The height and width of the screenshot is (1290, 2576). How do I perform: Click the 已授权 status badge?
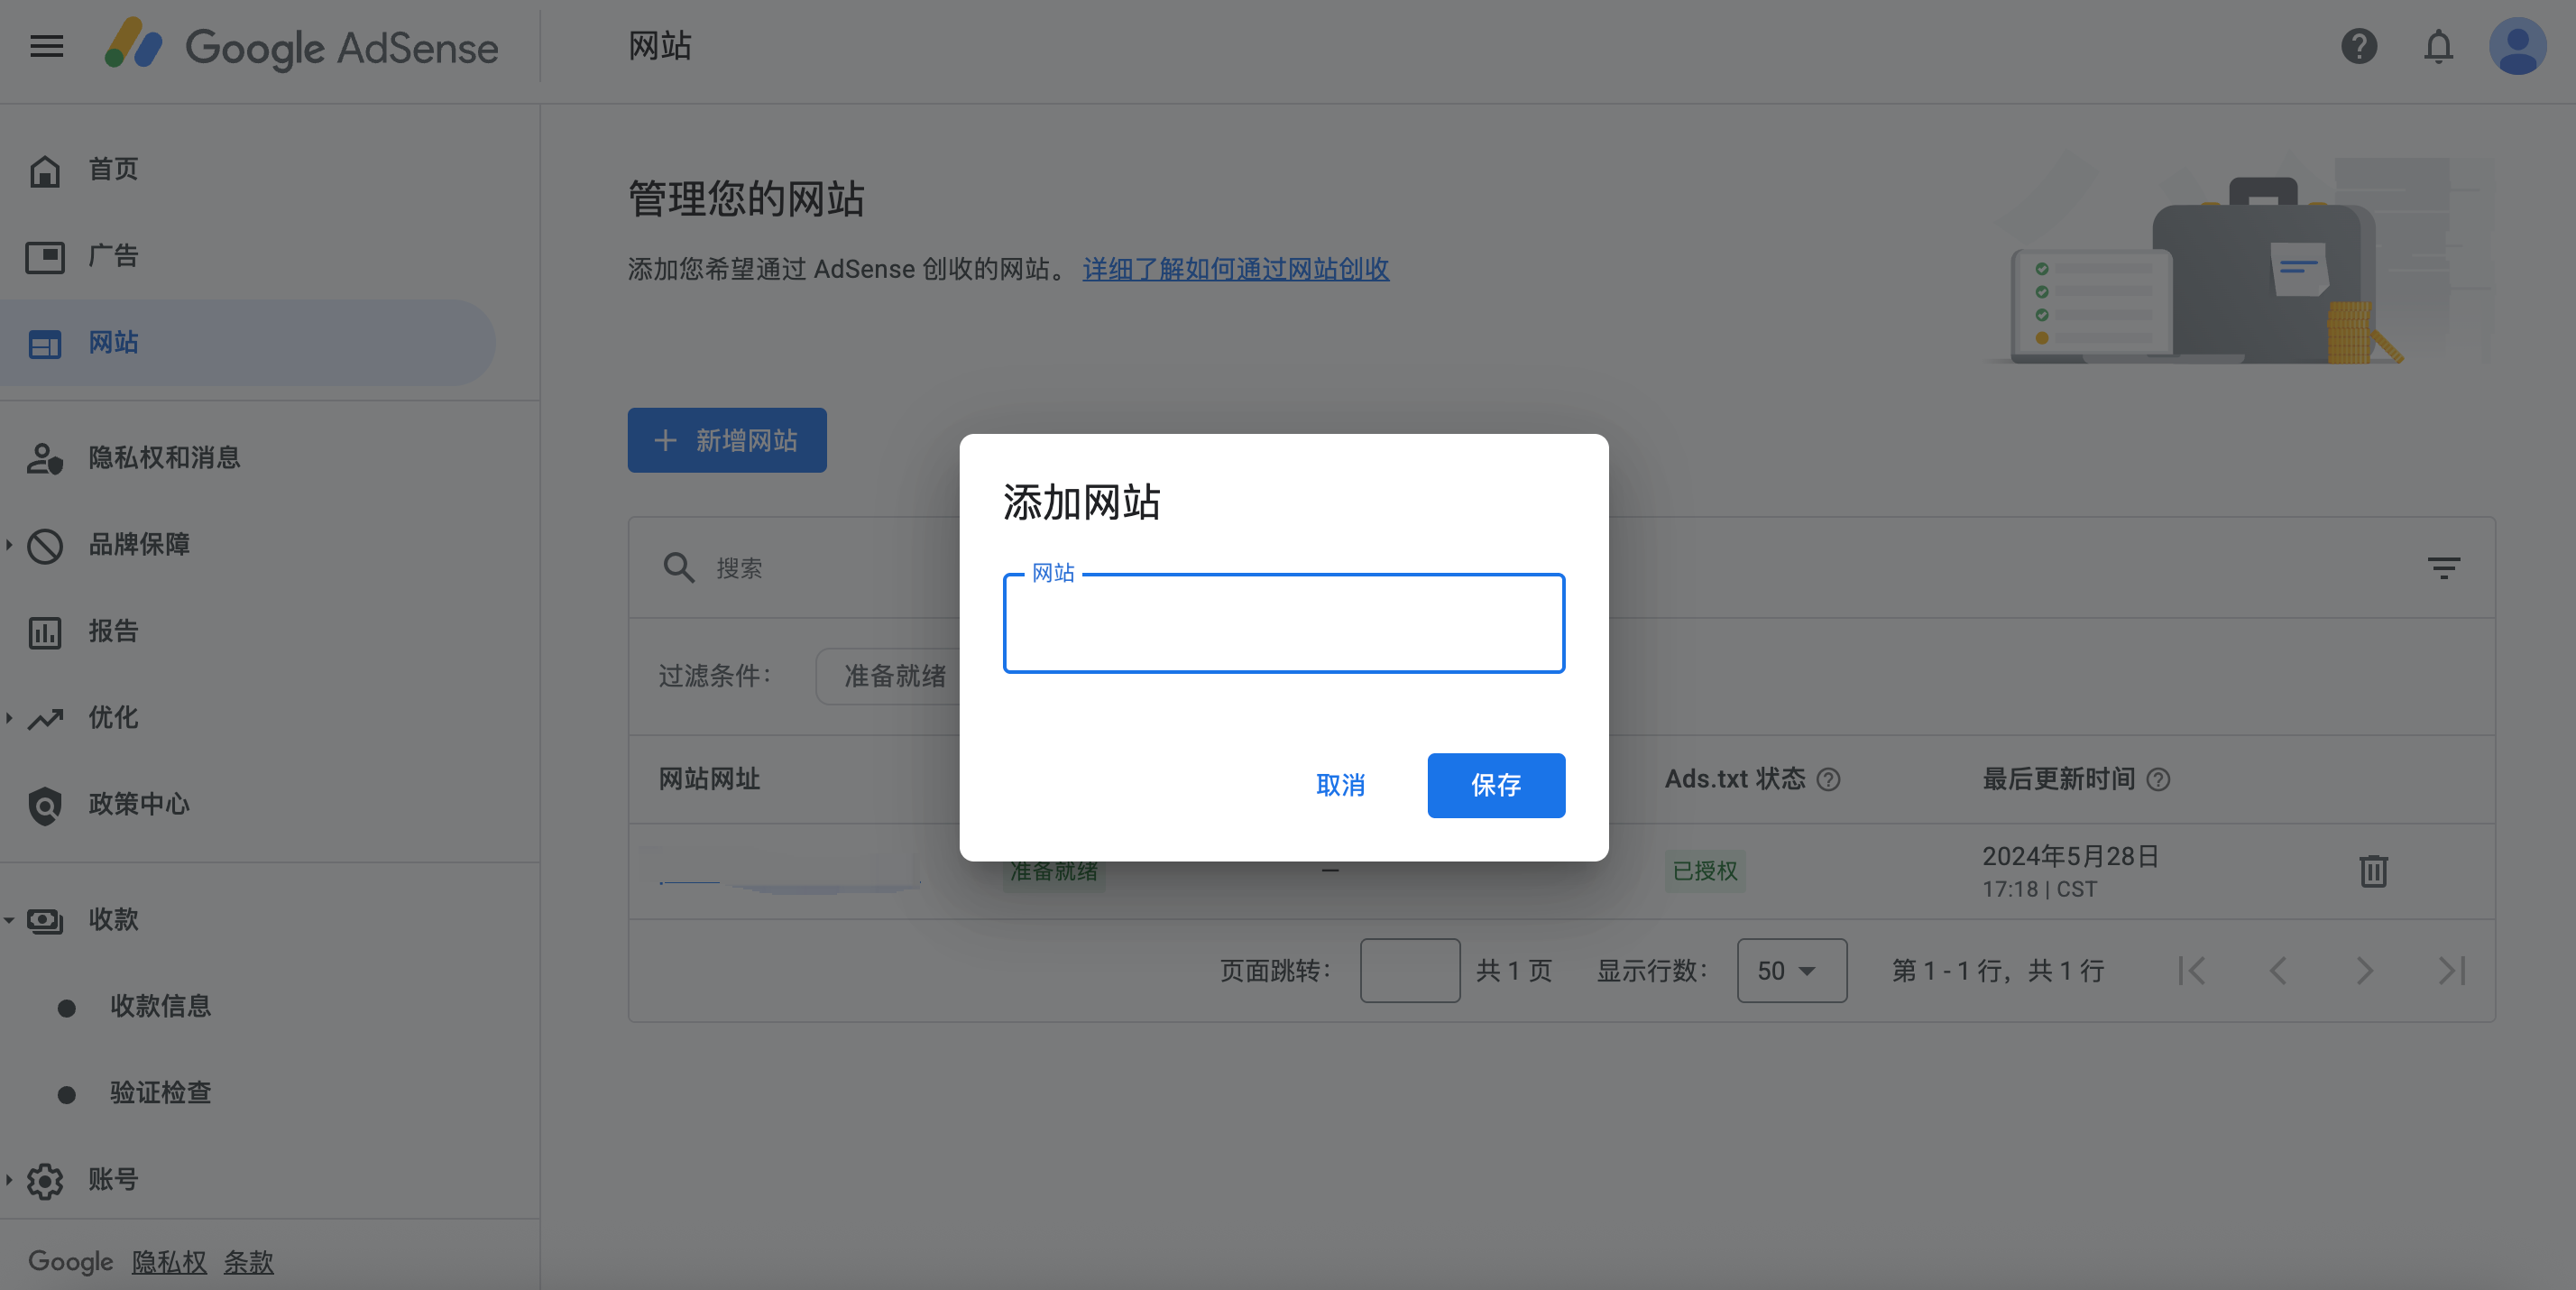coord(1705,871)
